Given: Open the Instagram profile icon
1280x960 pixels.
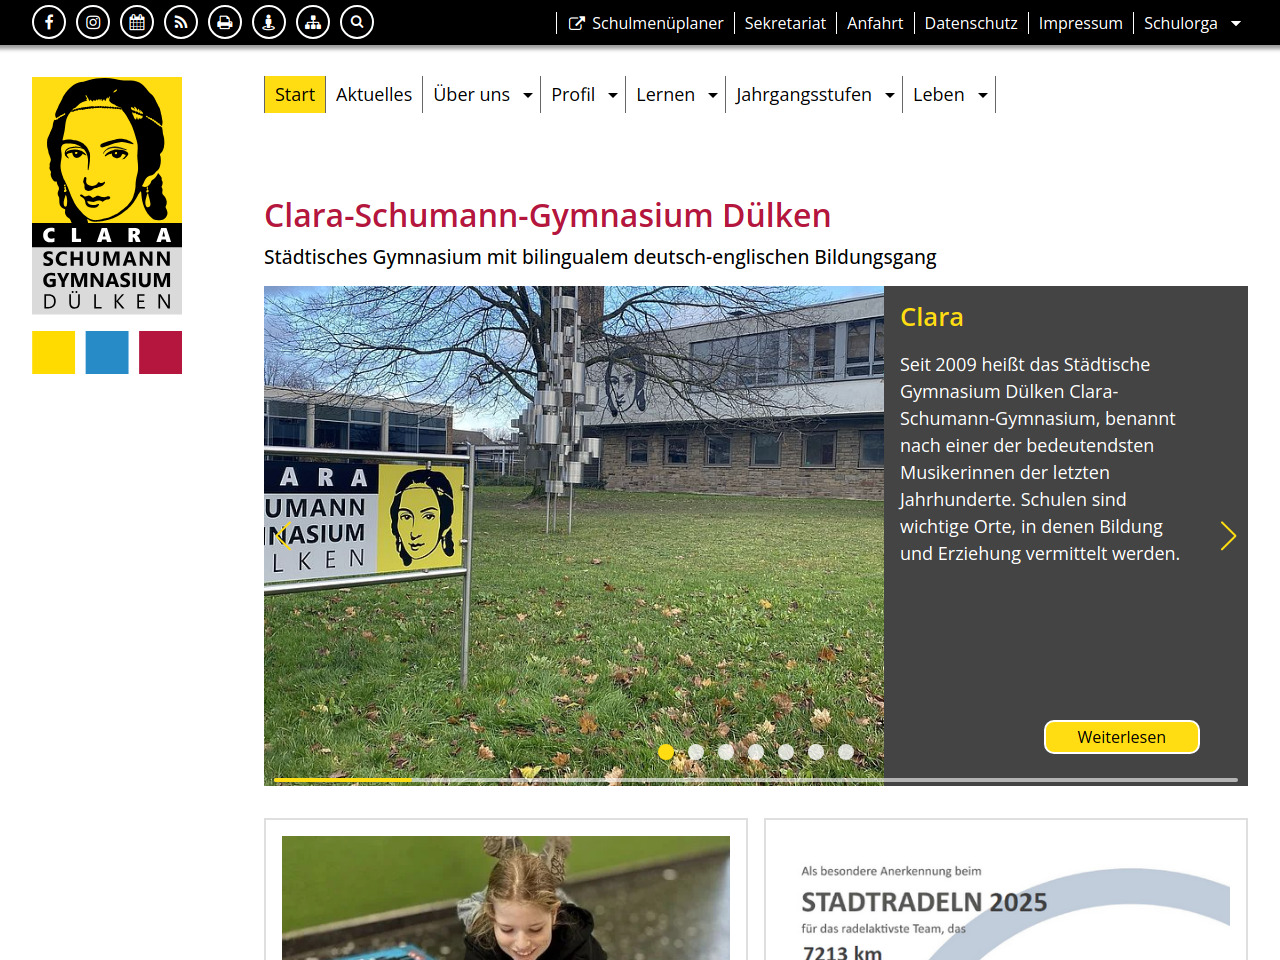Looking at the screenshot, I should [x=93, y=22].
